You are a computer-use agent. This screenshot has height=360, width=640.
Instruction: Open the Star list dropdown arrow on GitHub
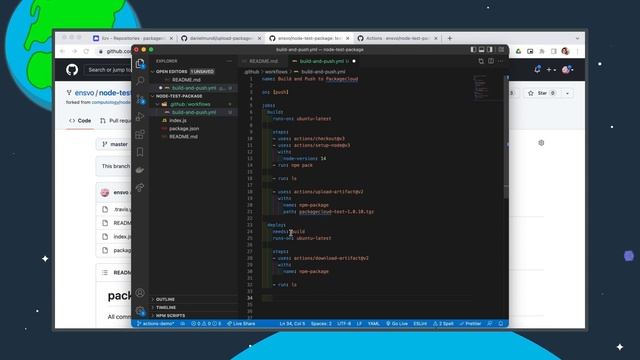tap(567, 93)
